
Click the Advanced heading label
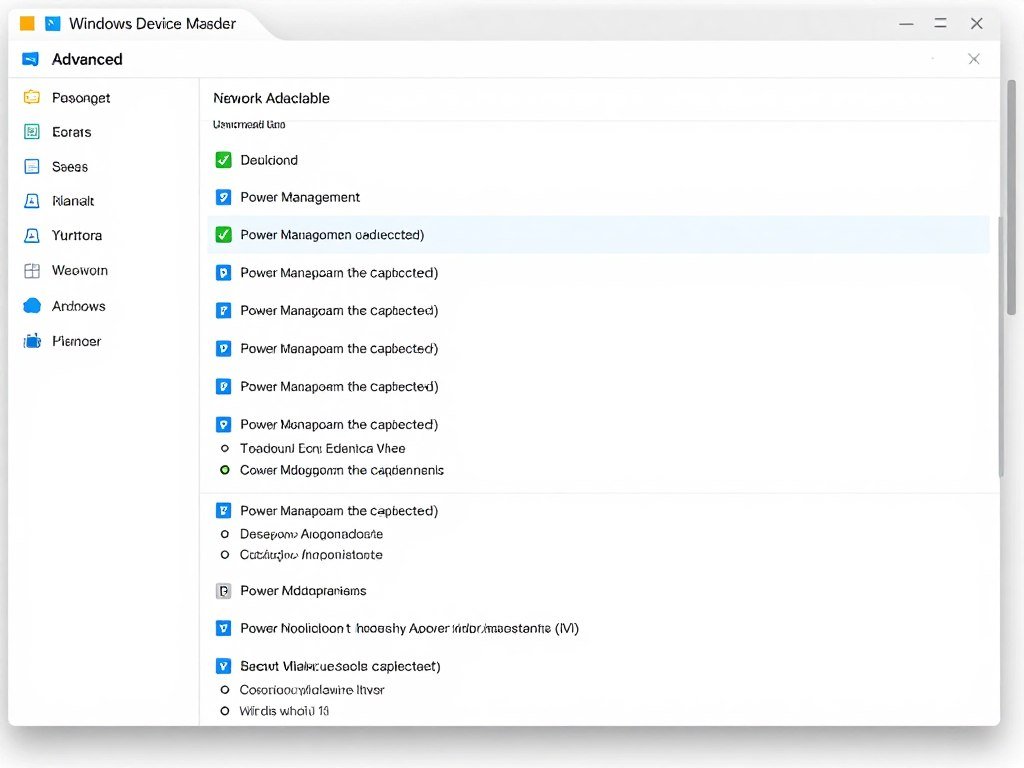pyautogui.click(x=87, y=59)
